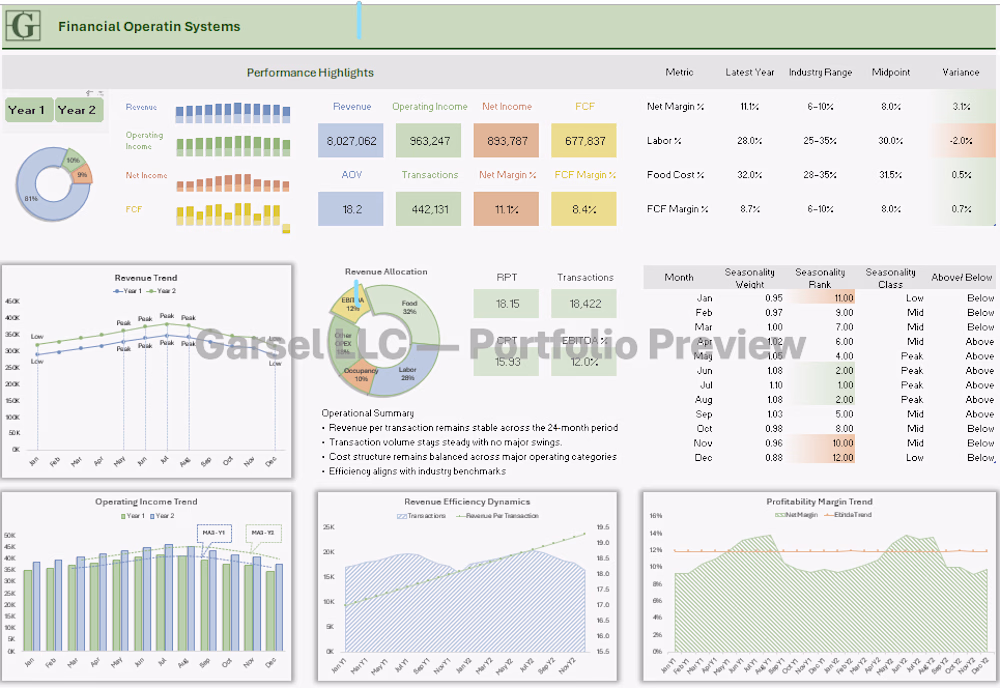Click the Net Income sparkline bars
Screen dimensions: 1000x688
point(233,182)
